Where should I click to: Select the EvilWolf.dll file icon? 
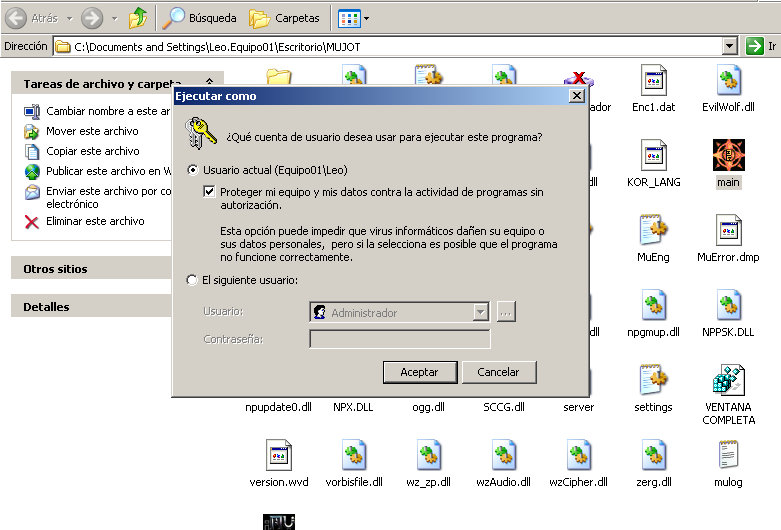click(729, 80)
